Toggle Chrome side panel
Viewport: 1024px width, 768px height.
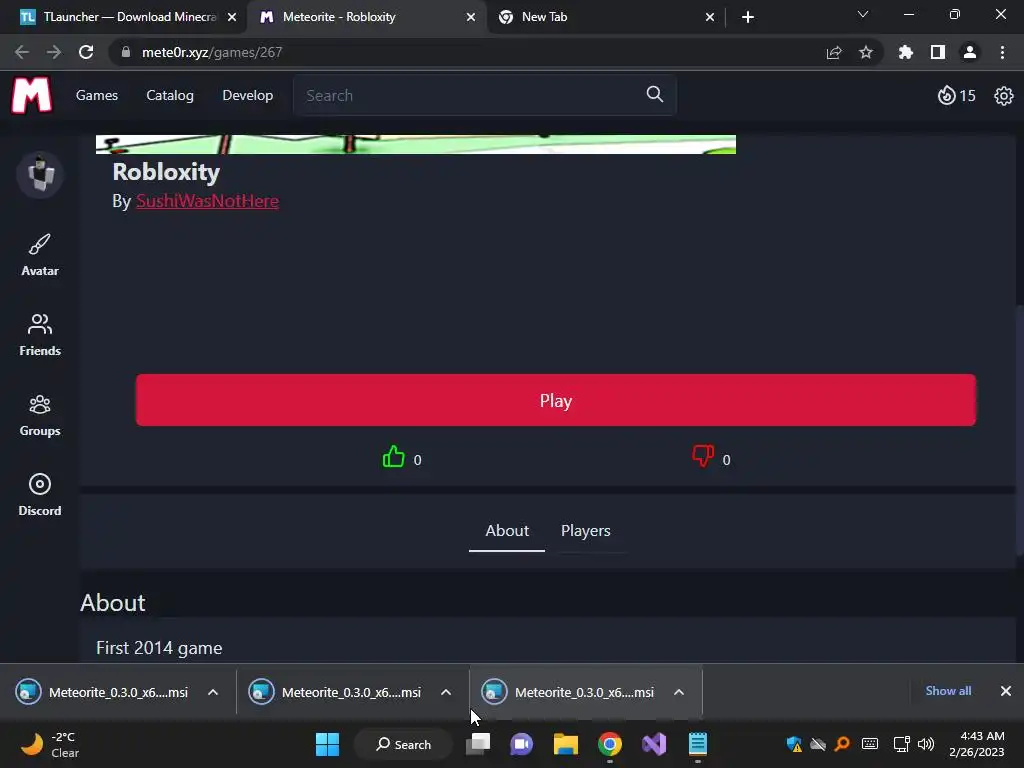(x=938, y=52)
